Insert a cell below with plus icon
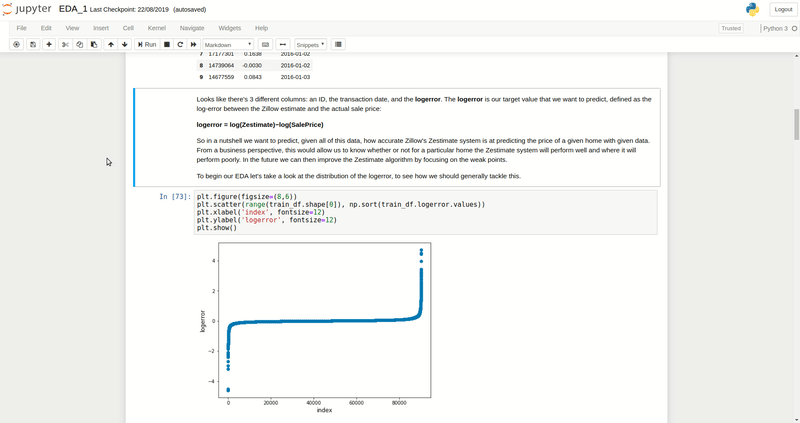This screenshot has height=423, width=800. coord(49,44)
